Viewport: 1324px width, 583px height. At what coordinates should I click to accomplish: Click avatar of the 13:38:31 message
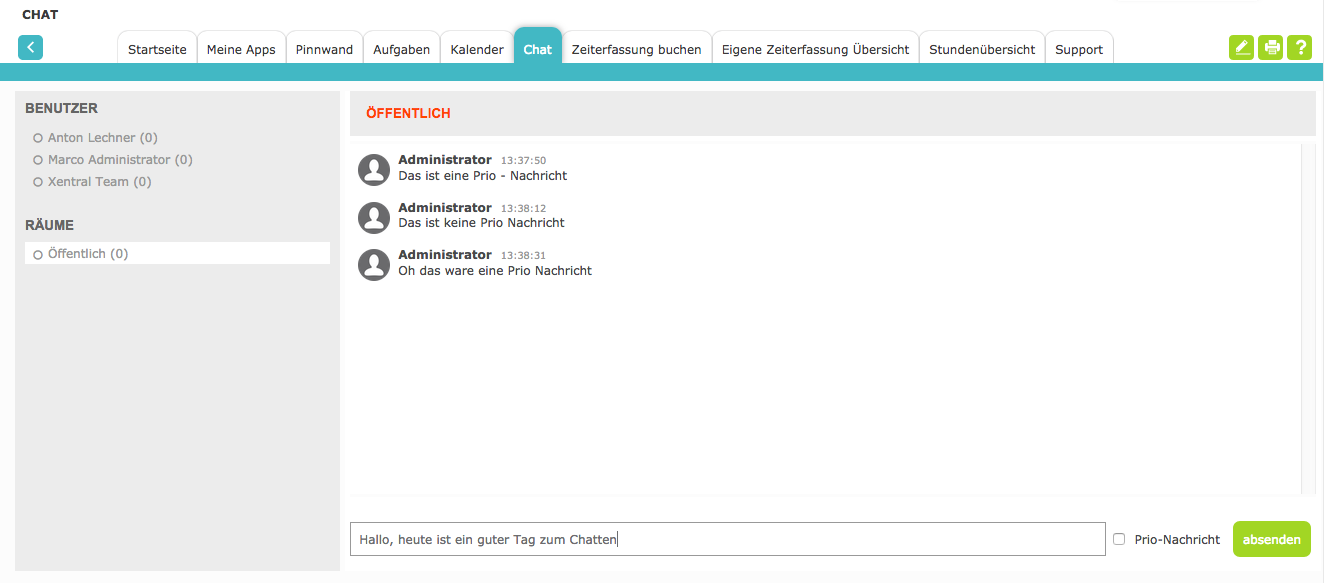click(x=374, y=265)
